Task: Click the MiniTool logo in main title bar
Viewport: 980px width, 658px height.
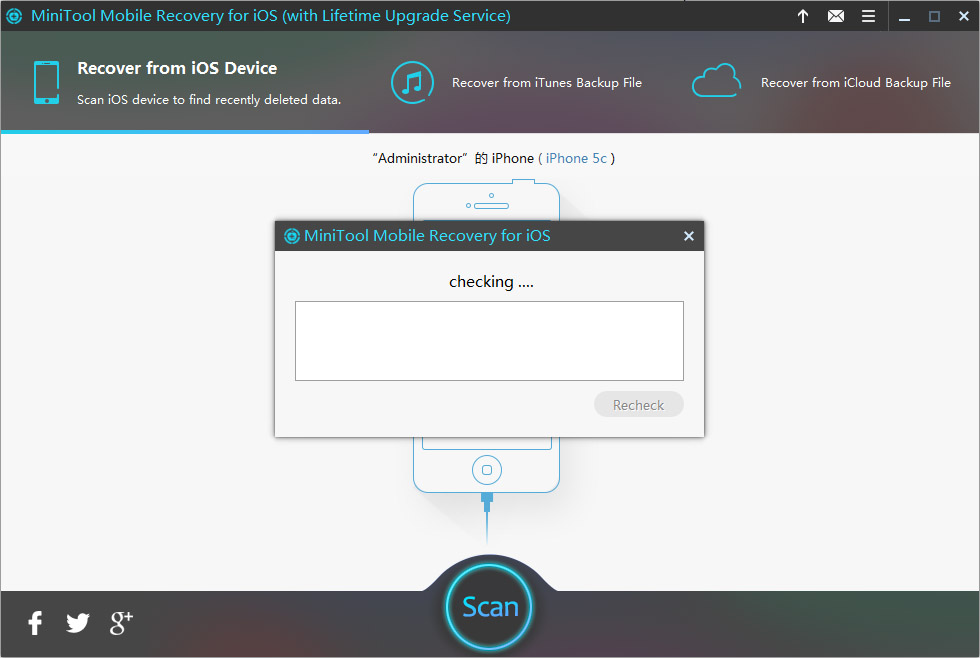Action: pos(16,16)
